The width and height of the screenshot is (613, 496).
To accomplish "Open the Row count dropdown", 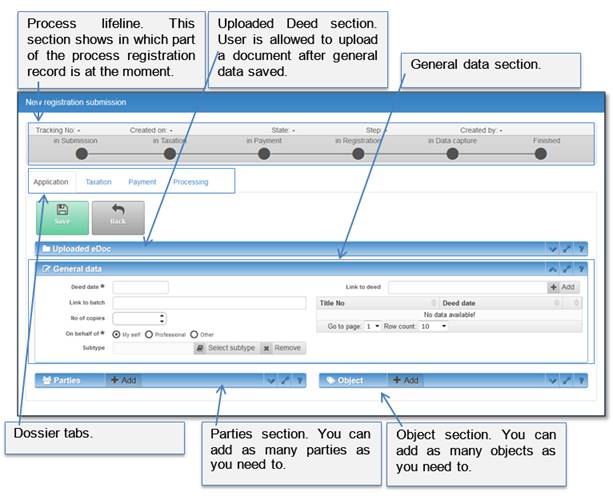I will pos(433,326).
